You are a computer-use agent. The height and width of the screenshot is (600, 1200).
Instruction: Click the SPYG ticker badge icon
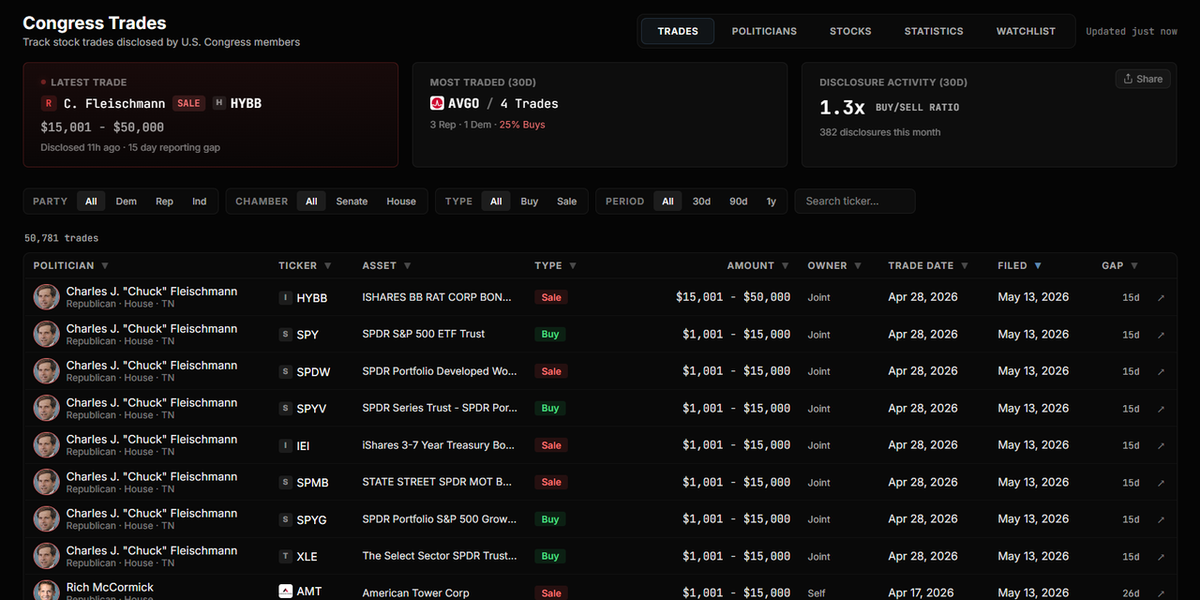(x=286, y=520)
